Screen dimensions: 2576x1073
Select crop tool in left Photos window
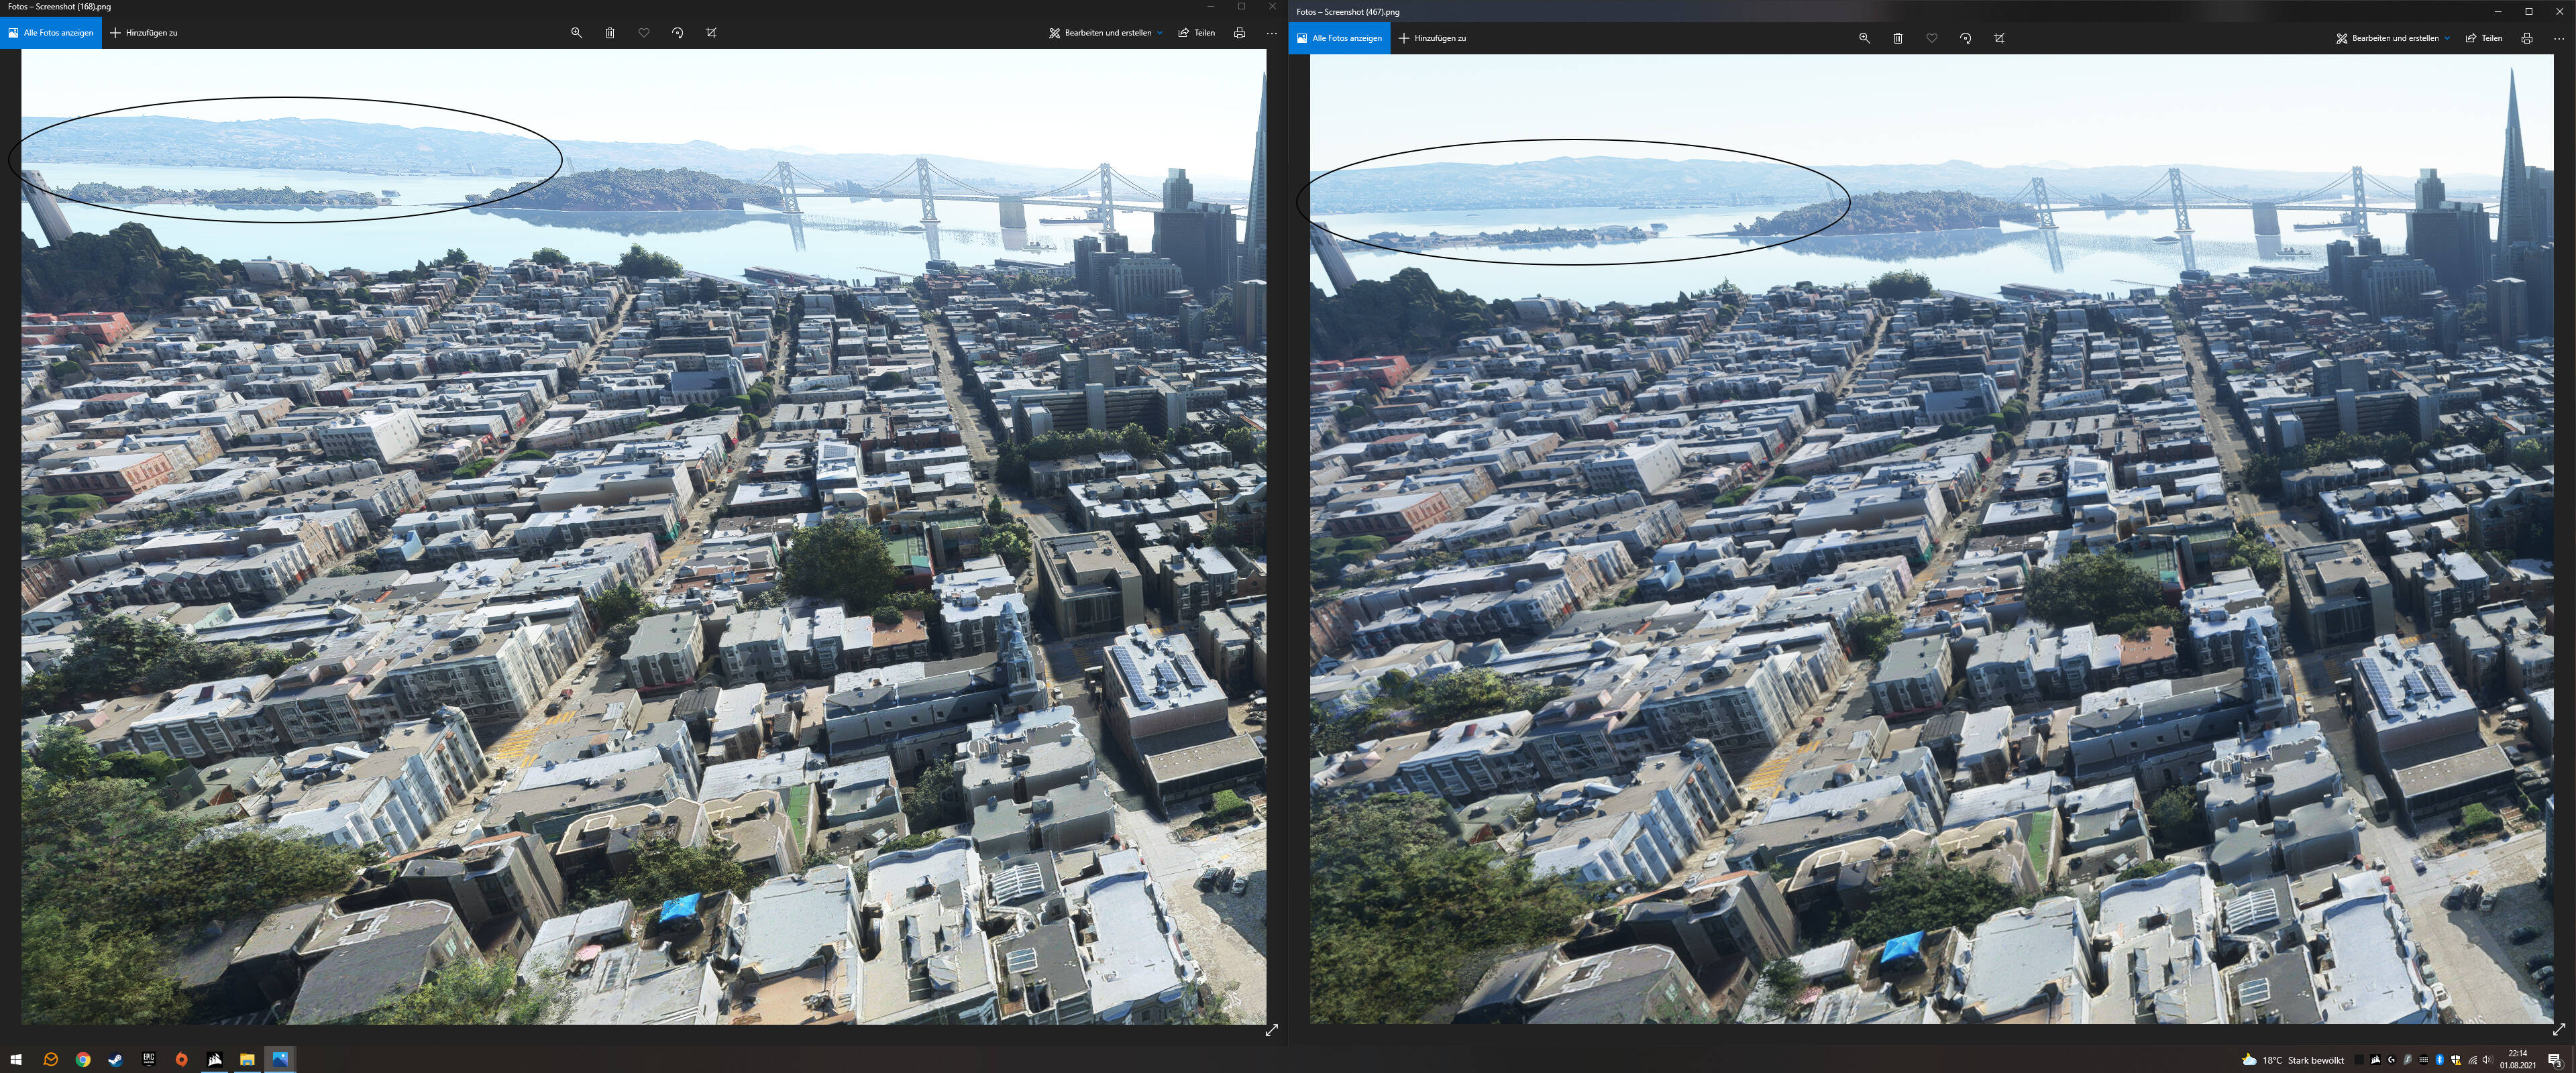(711, 33)
